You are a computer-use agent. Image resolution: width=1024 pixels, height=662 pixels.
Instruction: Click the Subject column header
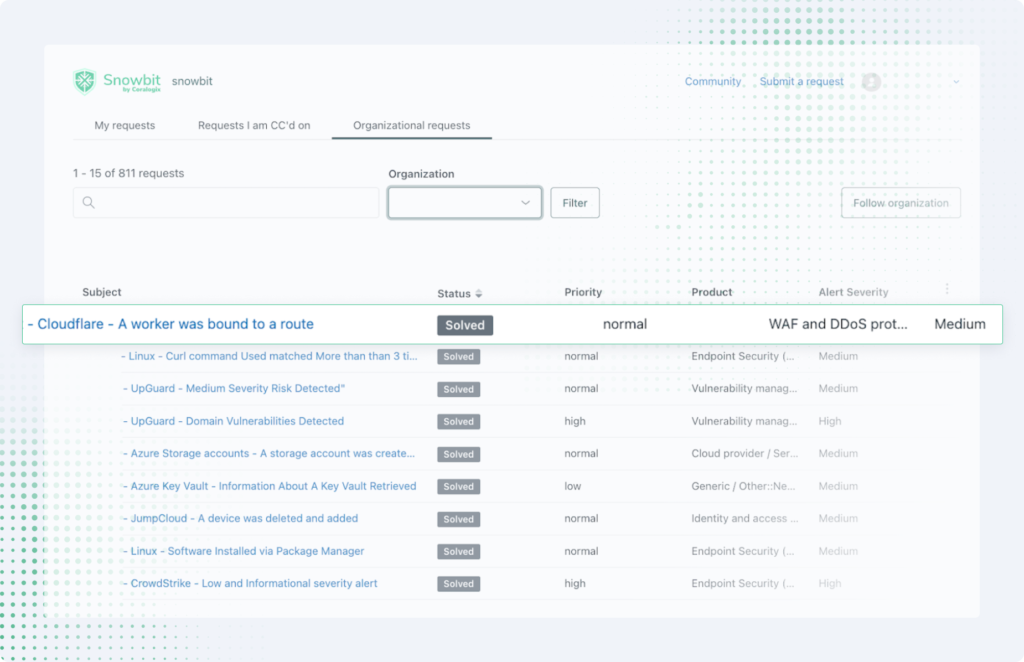pyautogui.click(x=102, y=292)
